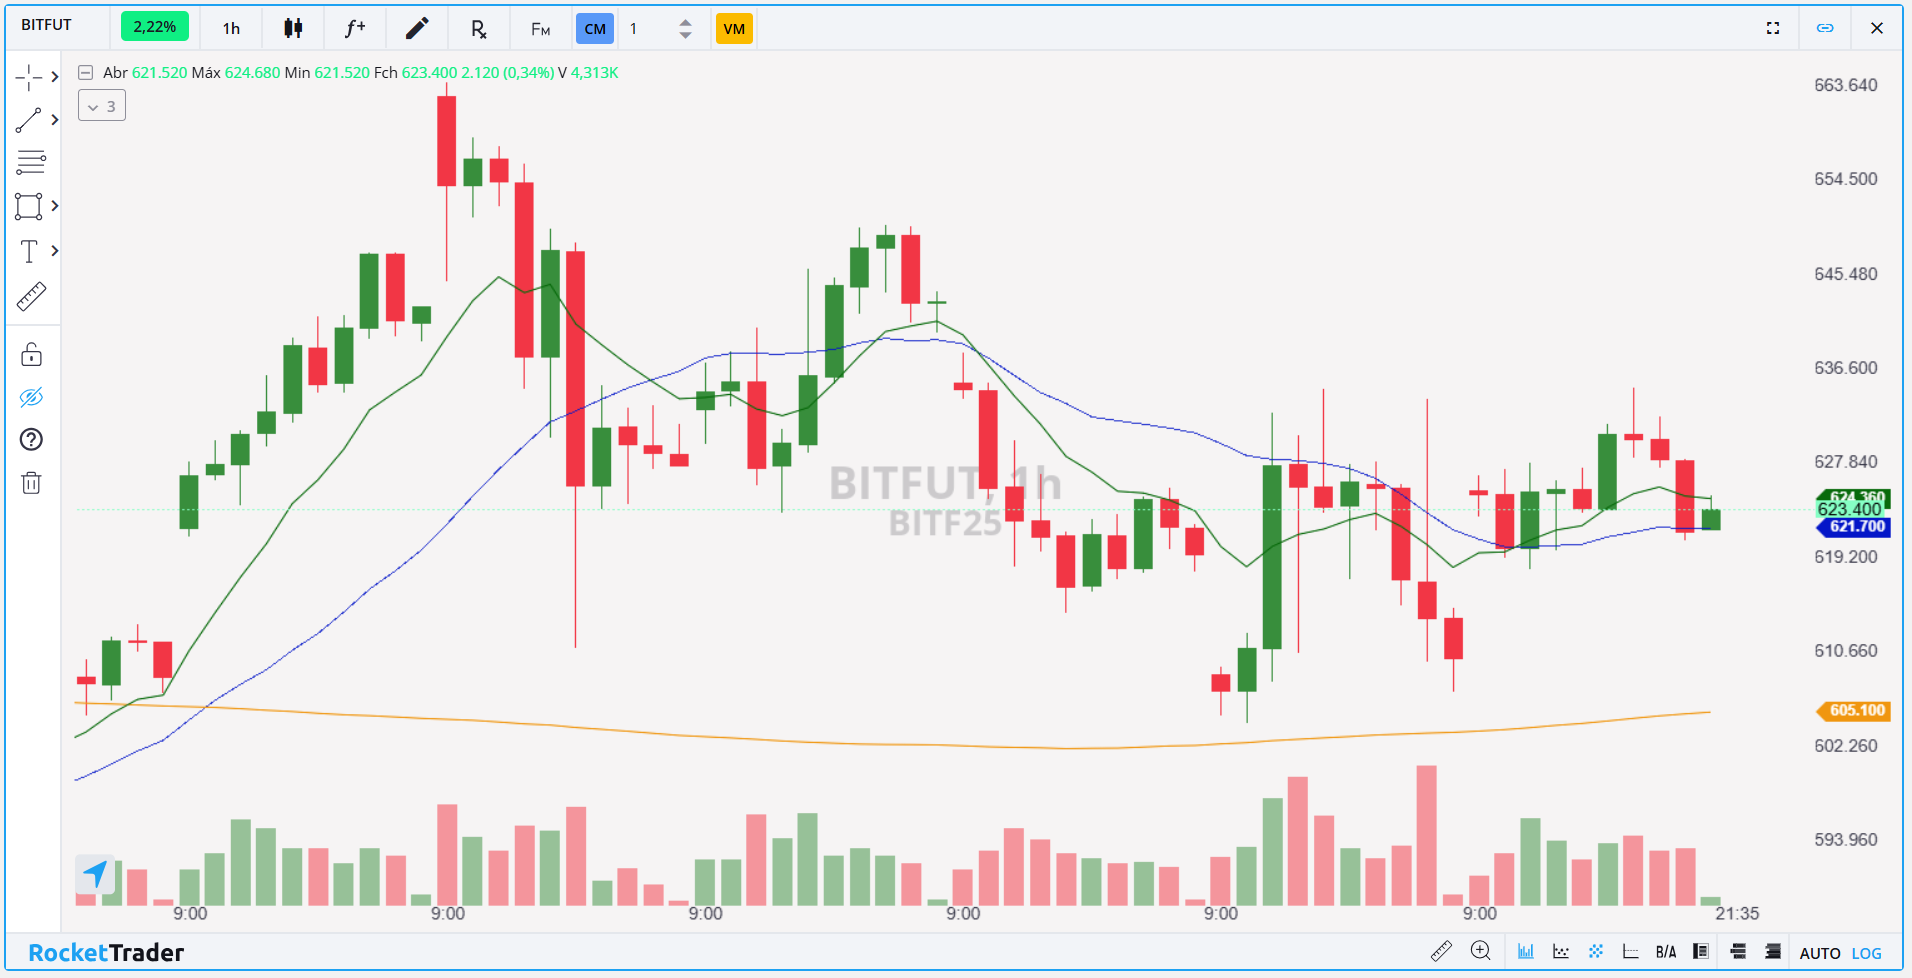
Task: Select the trend line drawing tool
Action: coord(29,120)
